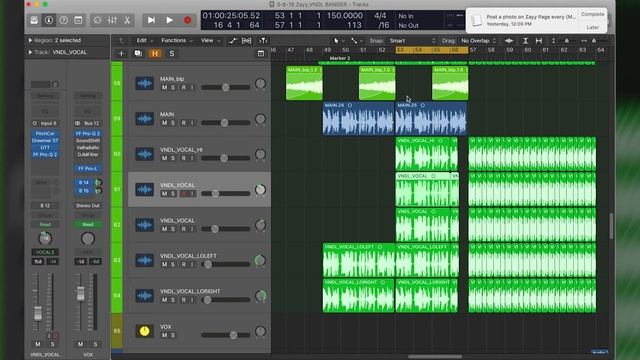Record-enable the VNDL_VOCAL_HI track
This screenshot has height=360, width=640.
coord(184,158)
